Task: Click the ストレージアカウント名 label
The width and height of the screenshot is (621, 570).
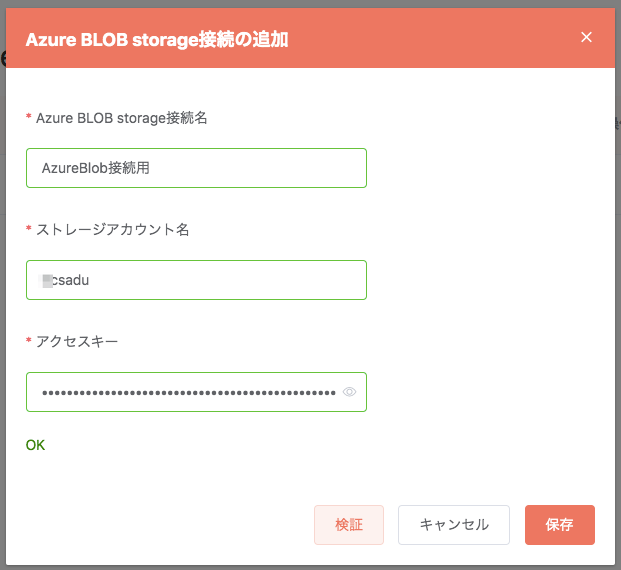Action: tap(113, 230)
